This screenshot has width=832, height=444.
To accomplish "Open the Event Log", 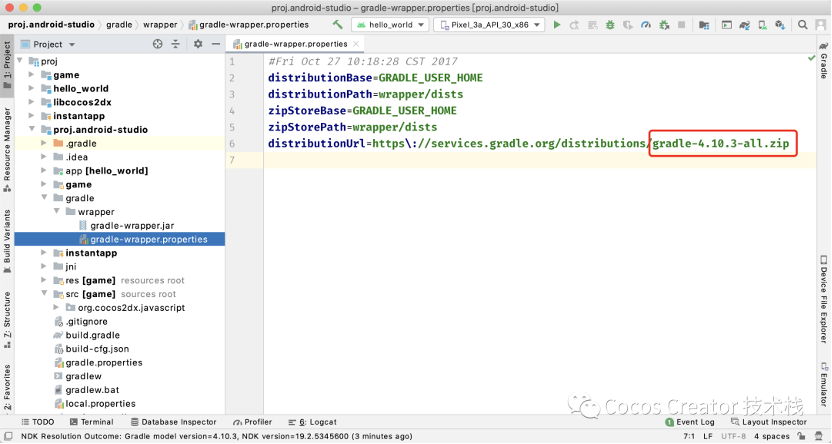I will coord(689,422).
